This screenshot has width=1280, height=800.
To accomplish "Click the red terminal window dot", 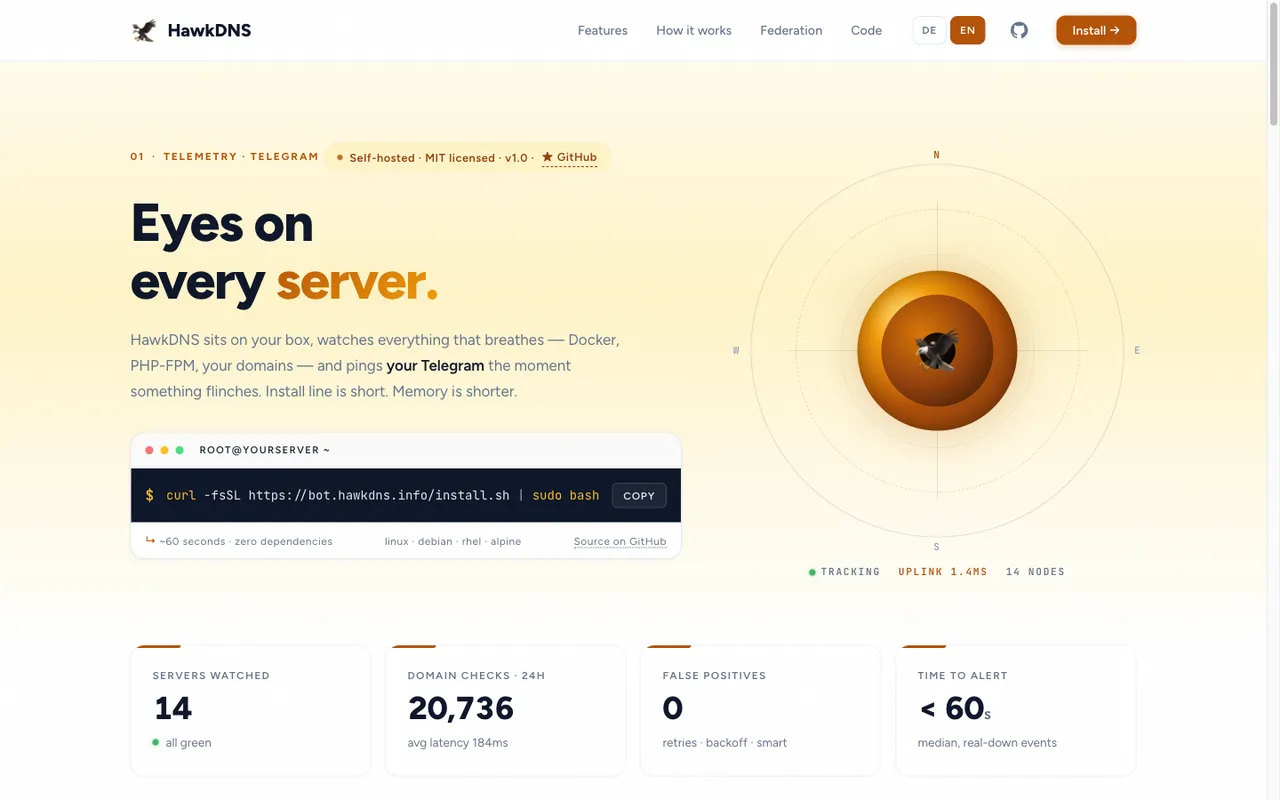I will [x=149, y=450].
